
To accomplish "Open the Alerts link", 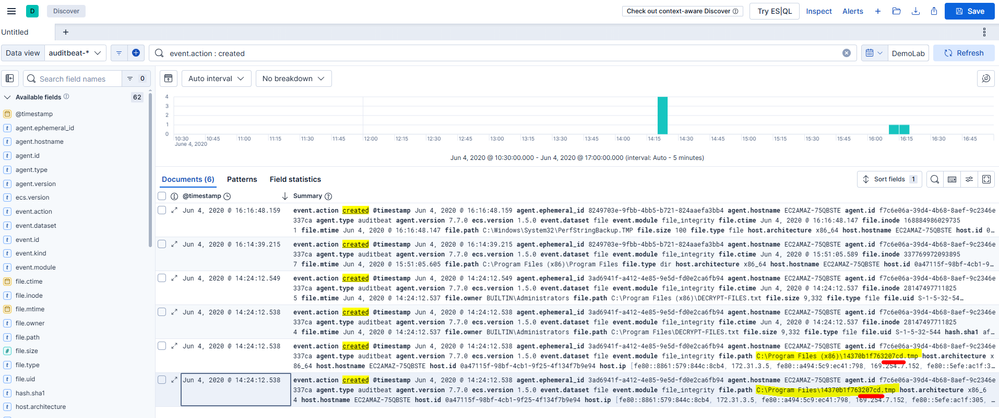I will (x=853, y=11).
